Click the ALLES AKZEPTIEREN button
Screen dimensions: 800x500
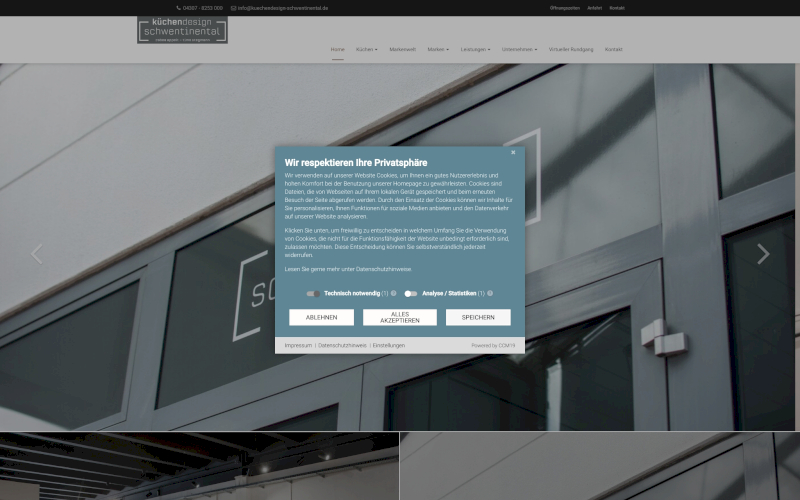click(399, 317)
